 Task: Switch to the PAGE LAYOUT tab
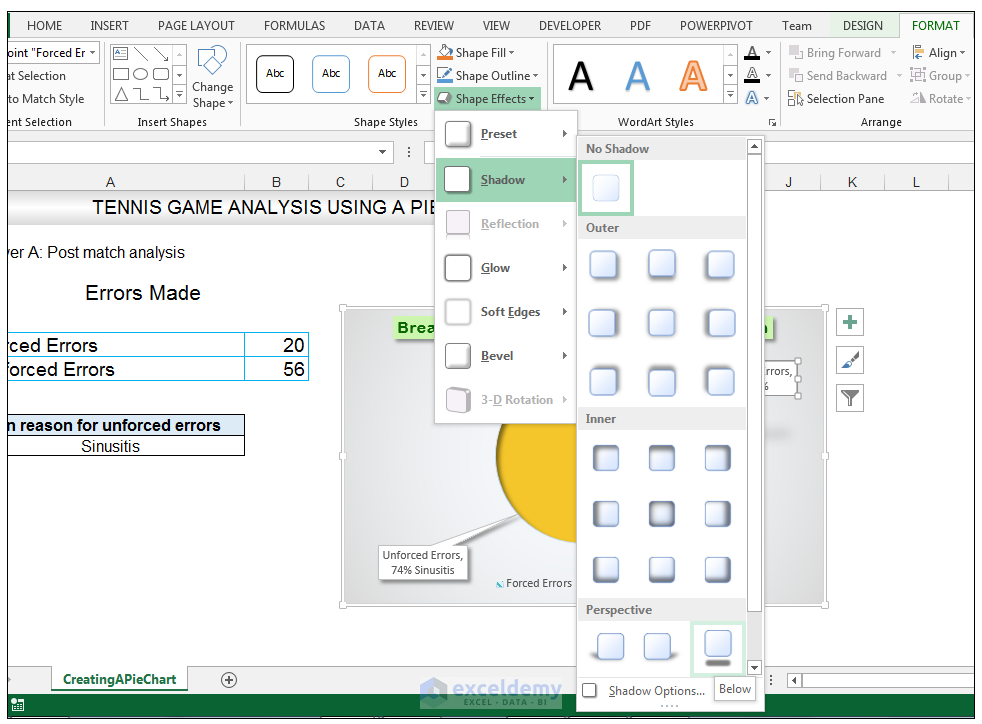coord(196,26)
